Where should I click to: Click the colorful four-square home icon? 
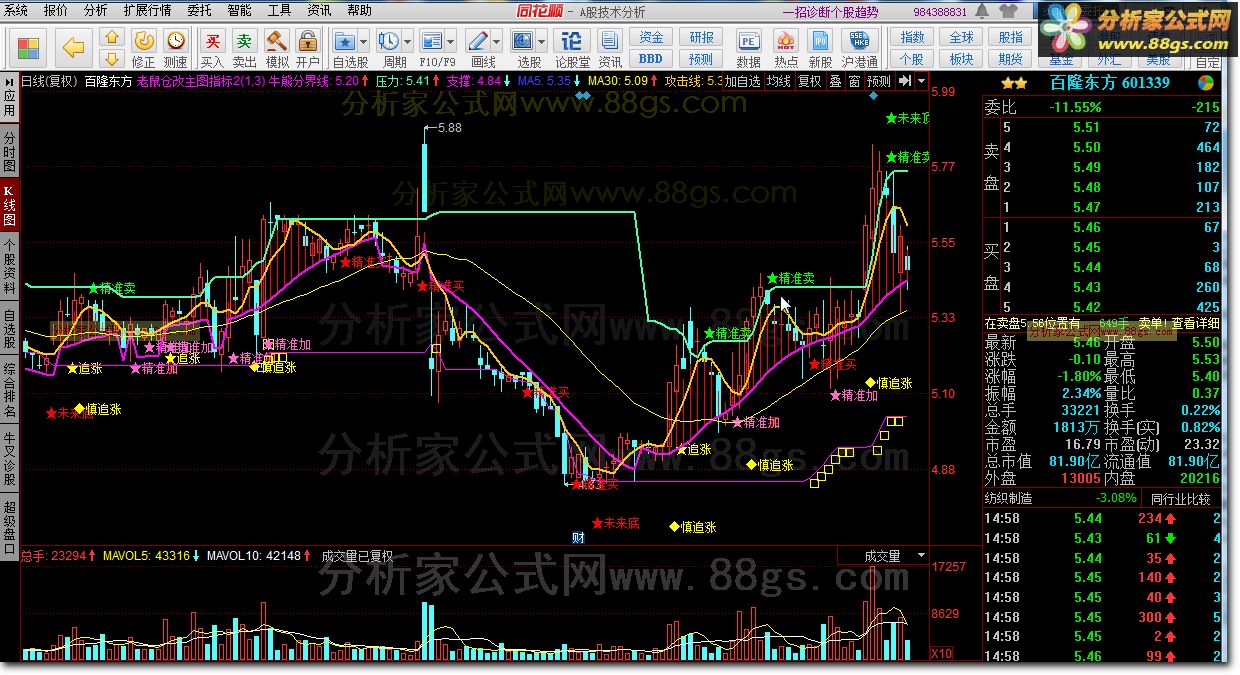(x=29, y=48)
